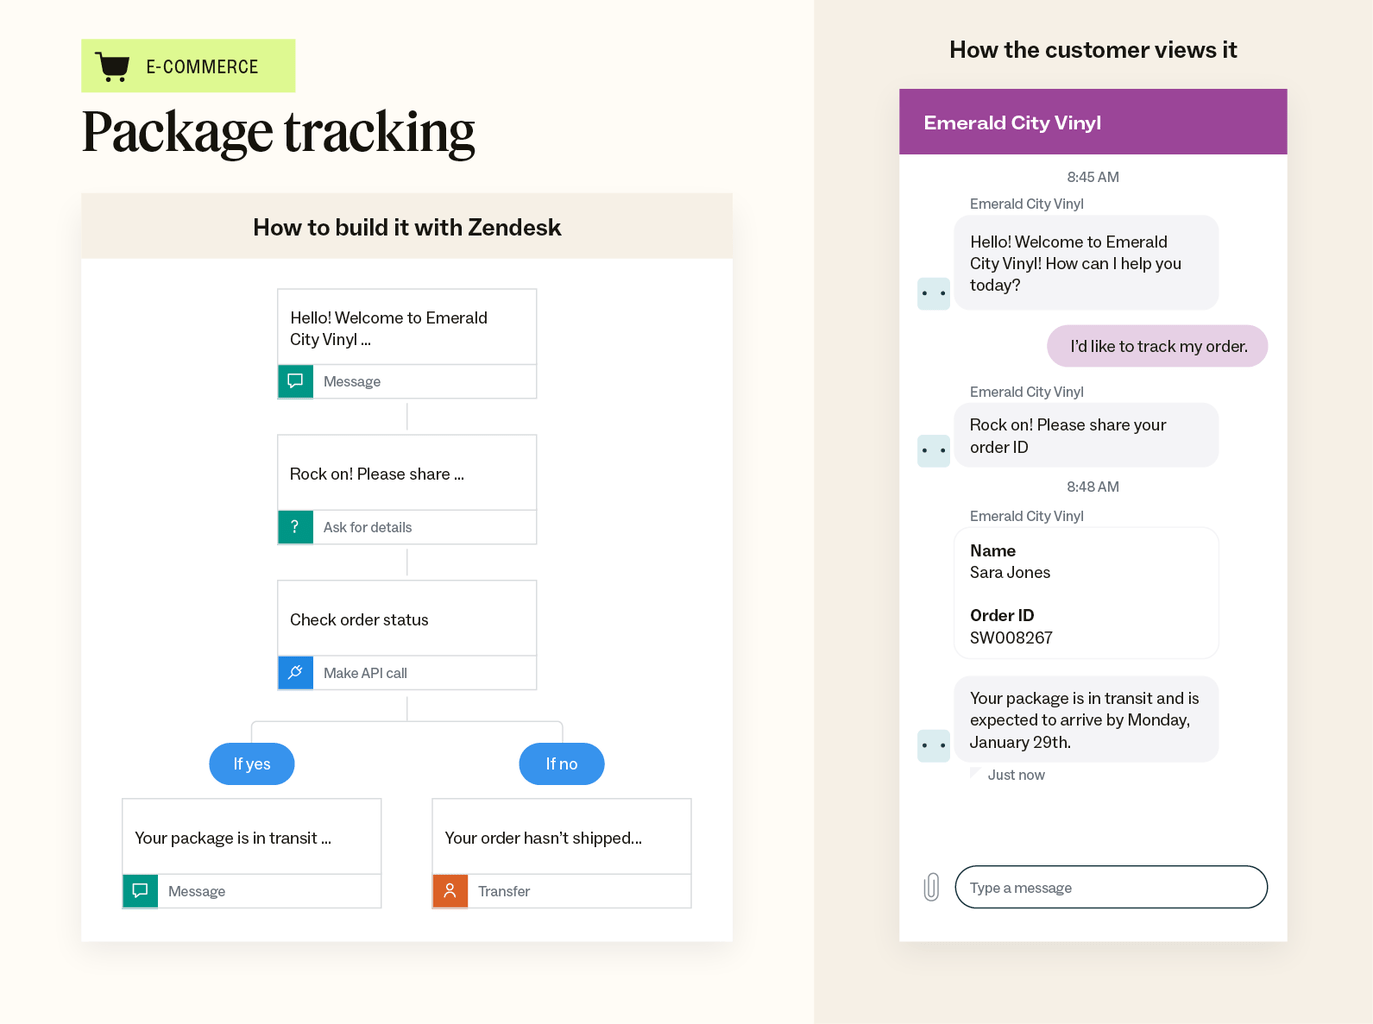The width and height of the screenshot is (1373, 1024).
Task: Open the Rock on! Please share step card
Action: (407, 489)
